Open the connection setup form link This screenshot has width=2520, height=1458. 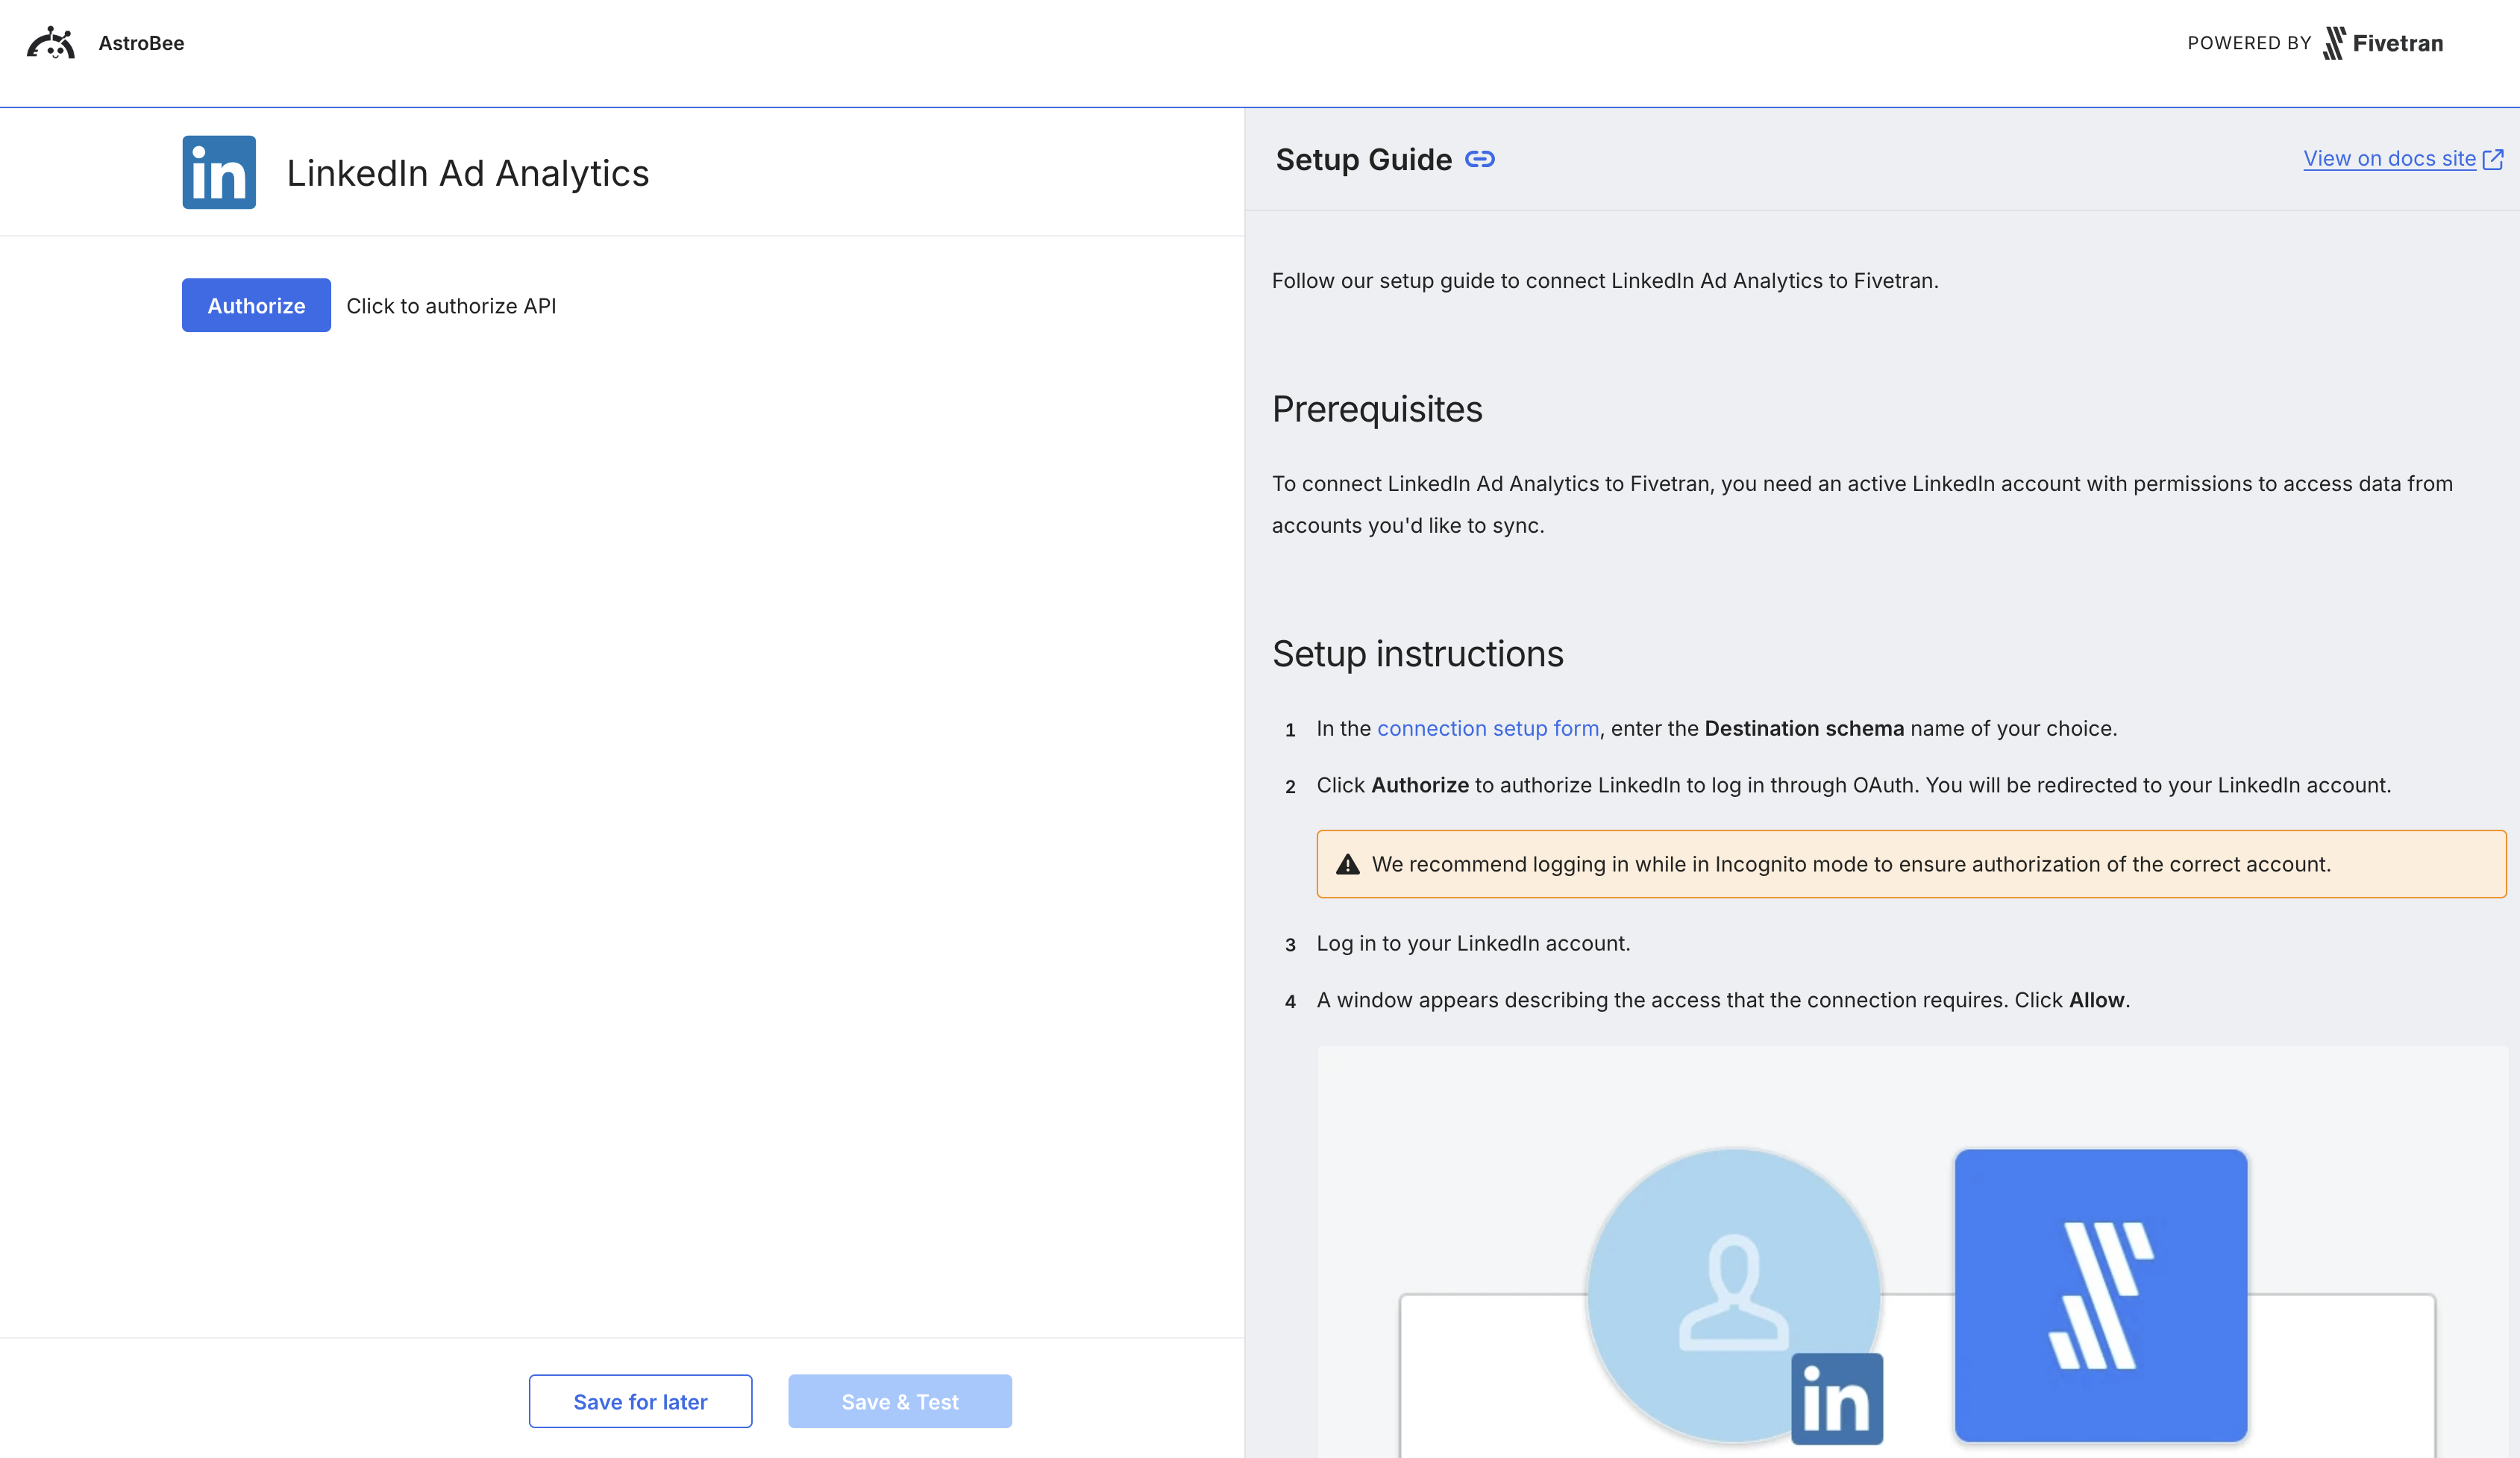(1488, 728)
